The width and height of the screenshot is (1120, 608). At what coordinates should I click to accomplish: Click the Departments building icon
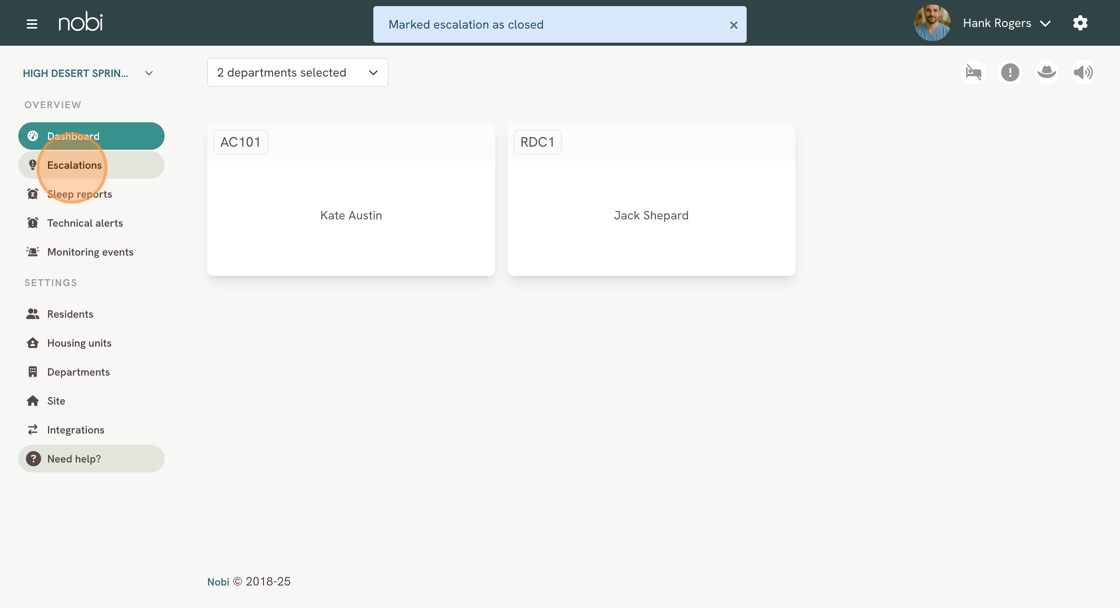coord(33,372)
